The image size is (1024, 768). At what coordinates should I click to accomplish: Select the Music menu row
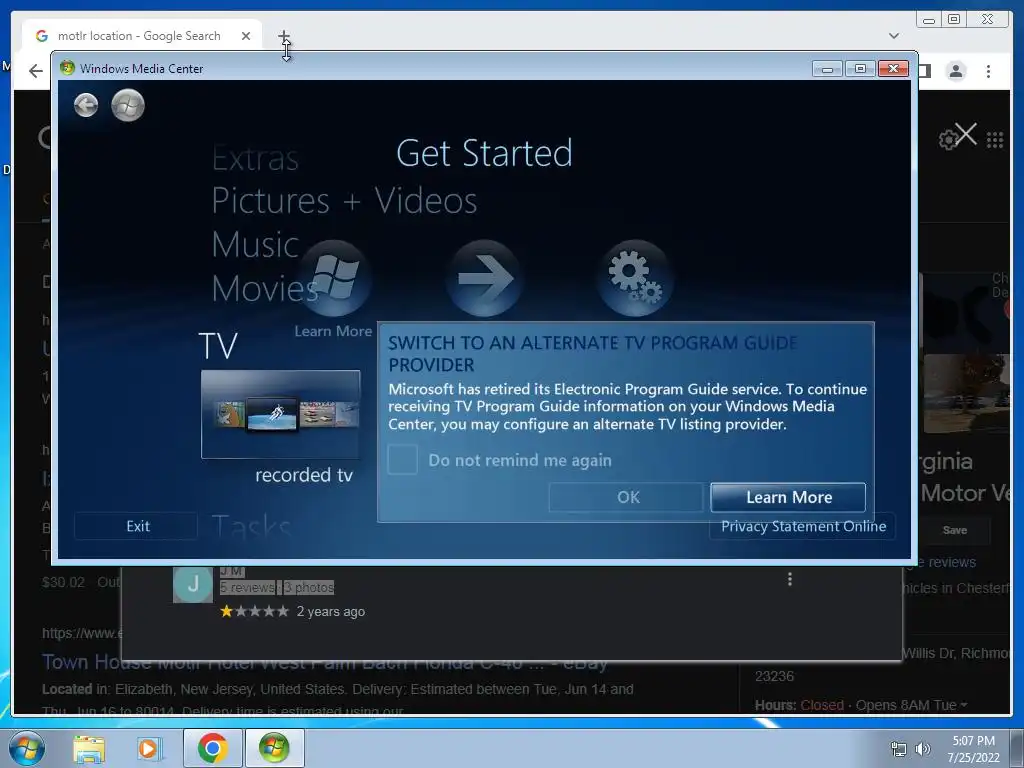pyautogui.click(x=255, y=245)
